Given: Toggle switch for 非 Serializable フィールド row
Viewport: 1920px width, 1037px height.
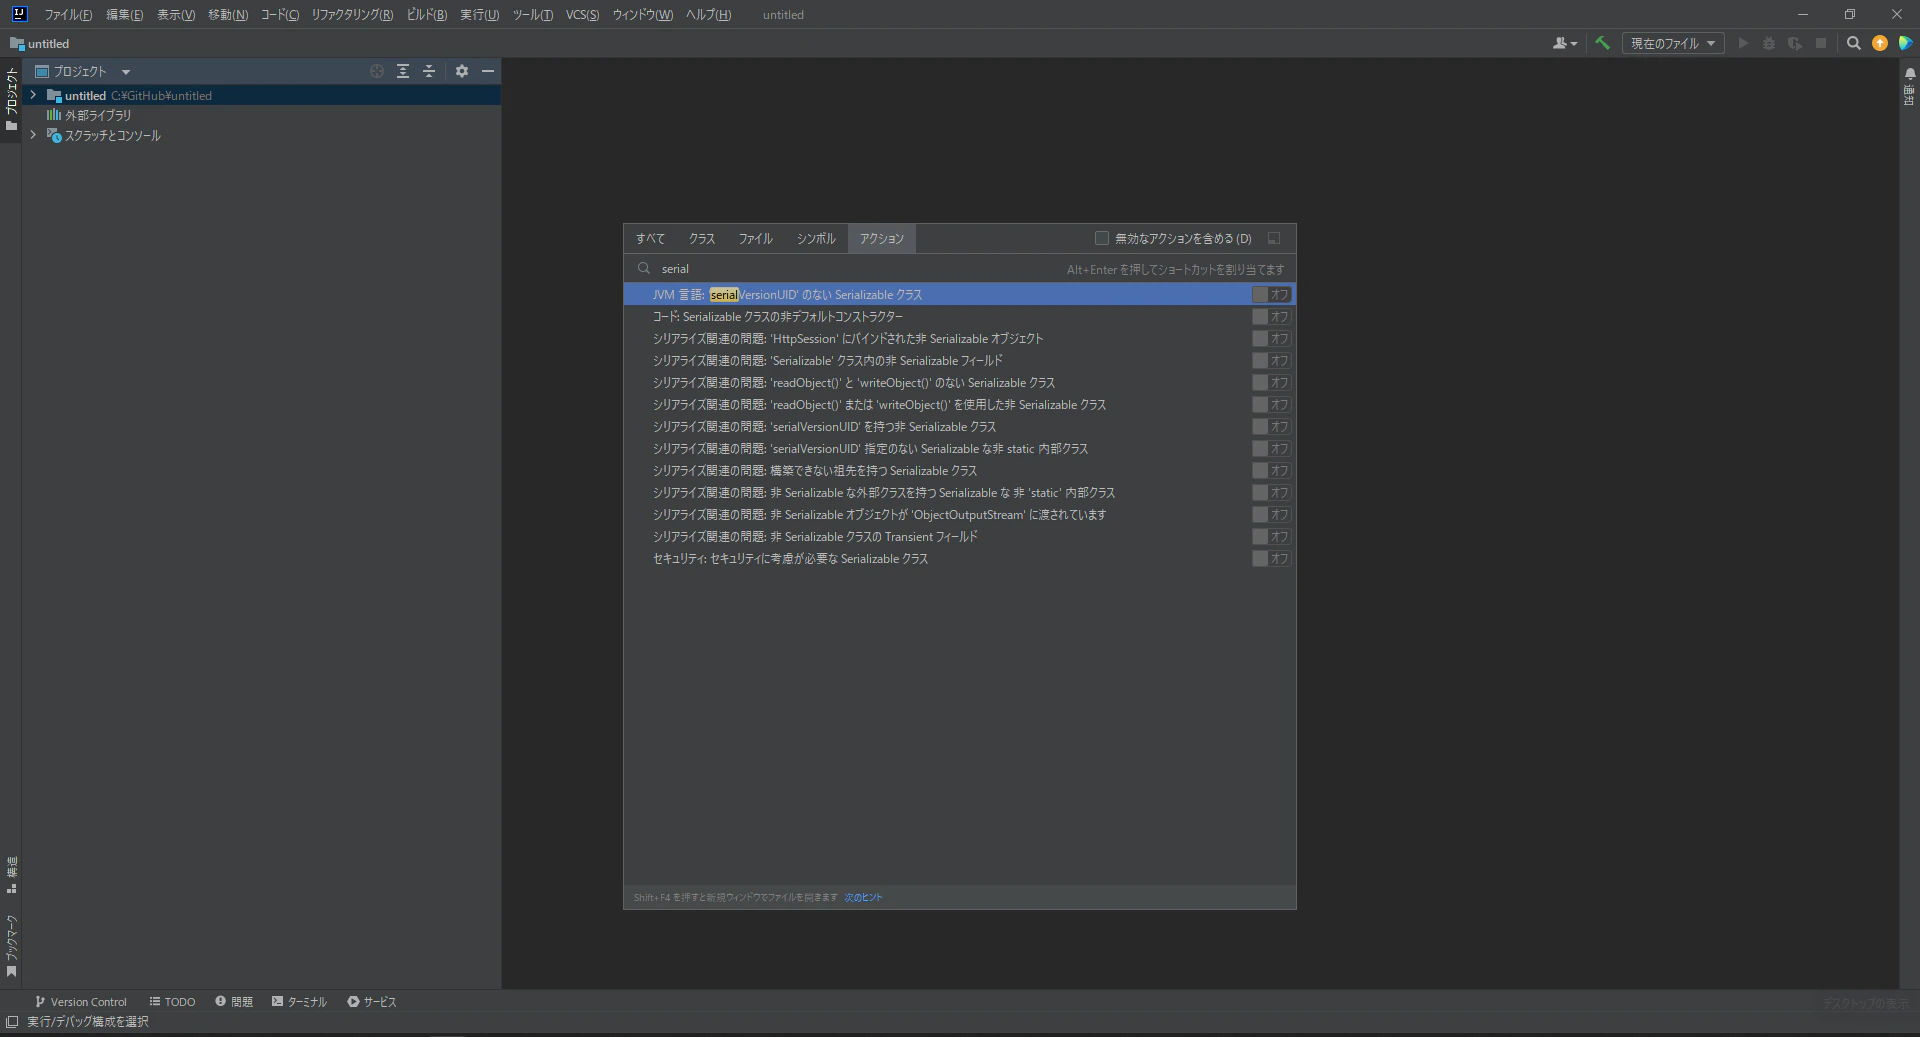Looking at the screenshot, I should pos(1271,361).
